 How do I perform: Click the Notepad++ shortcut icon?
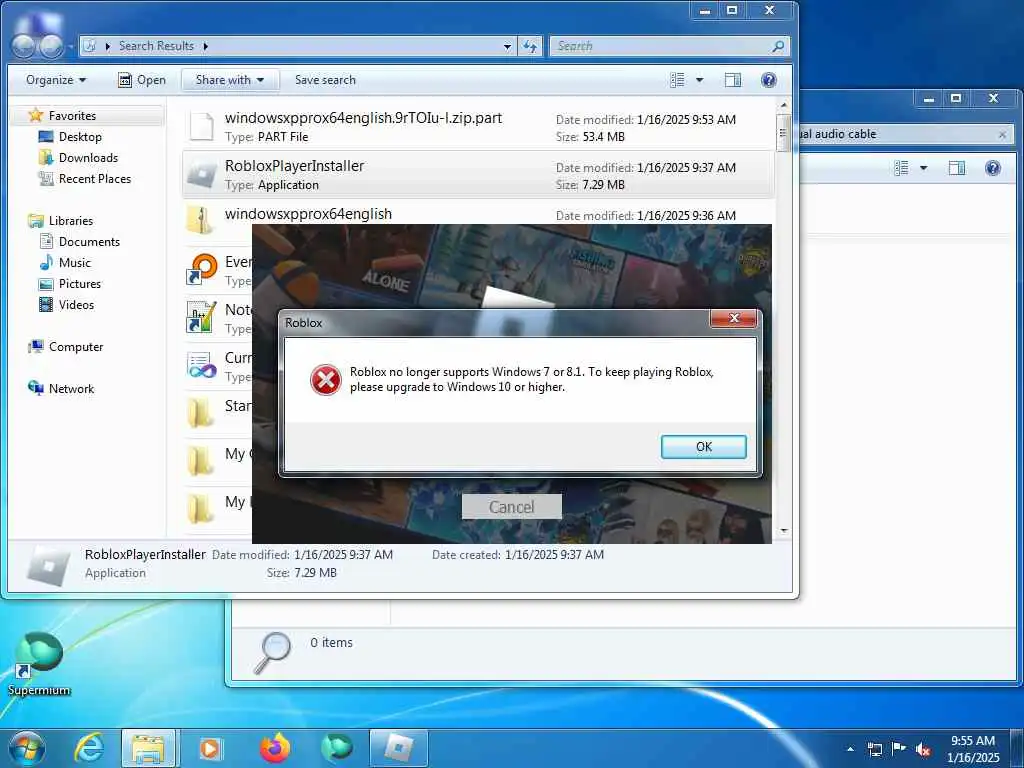coord(201,317)
